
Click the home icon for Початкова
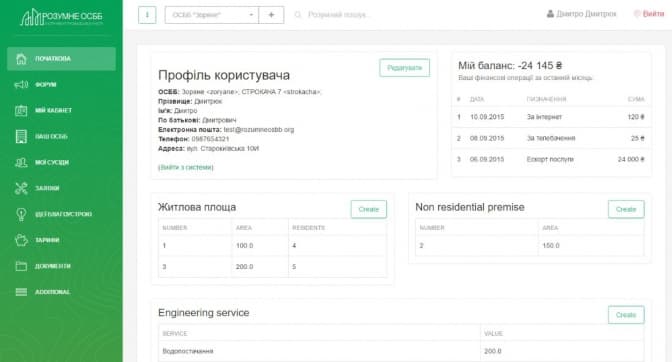click(x=21, y=59)
